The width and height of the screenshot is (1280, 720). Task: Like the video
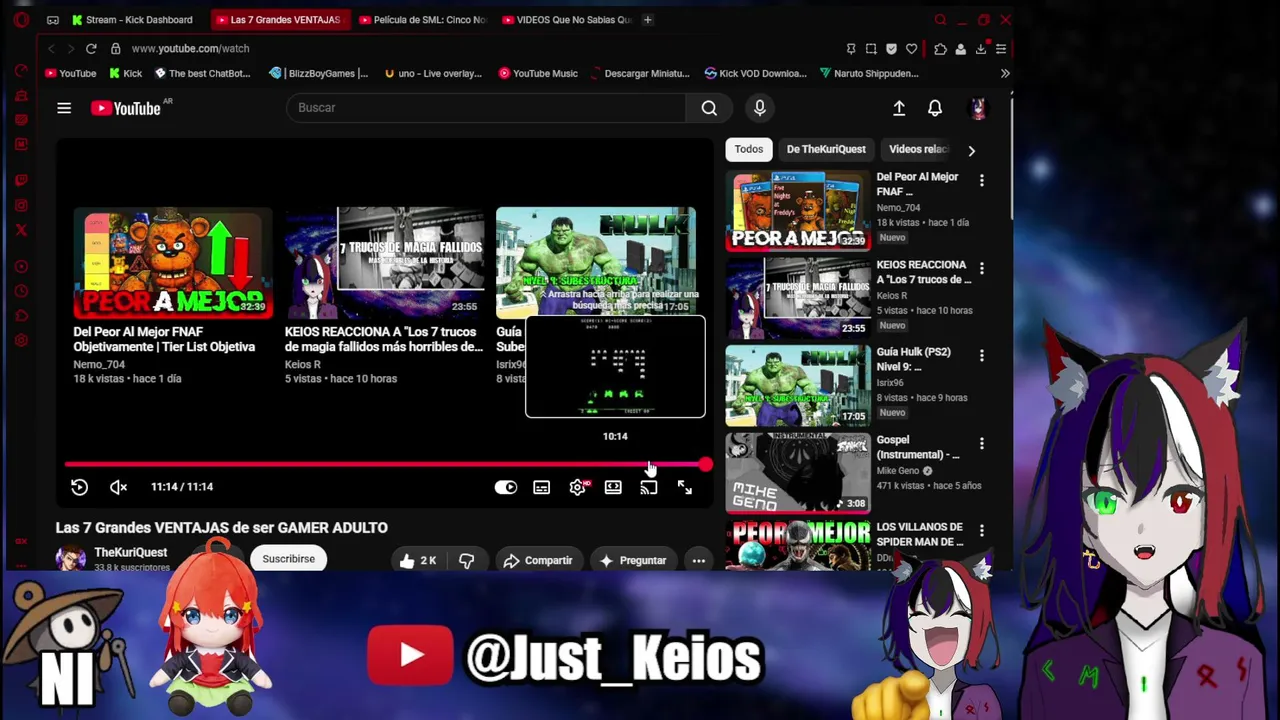(x=418, y=560)
